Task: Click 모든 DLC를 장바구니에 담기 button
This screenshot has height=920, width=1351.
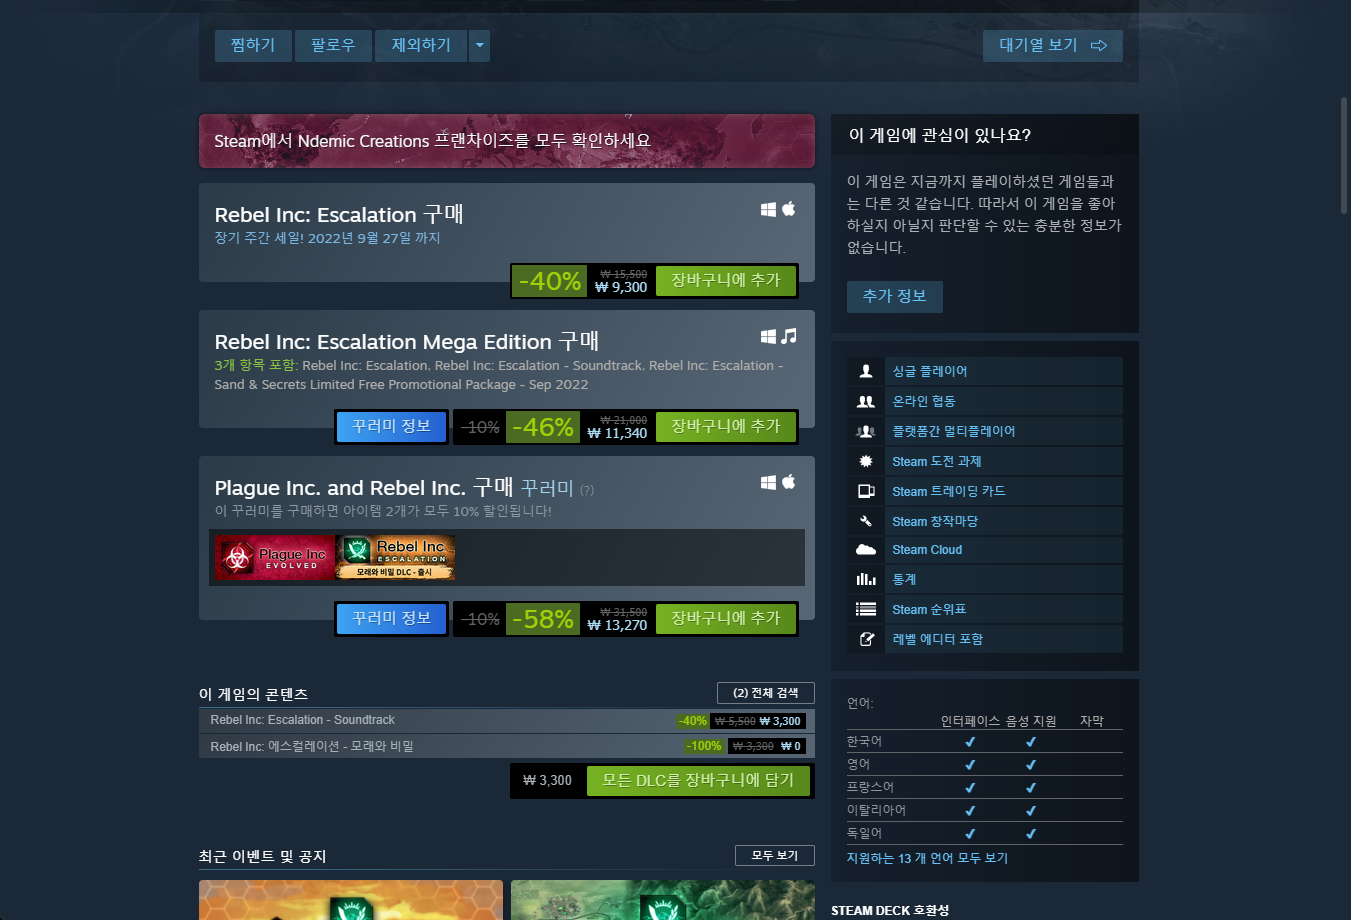Action: pos(698,781)
